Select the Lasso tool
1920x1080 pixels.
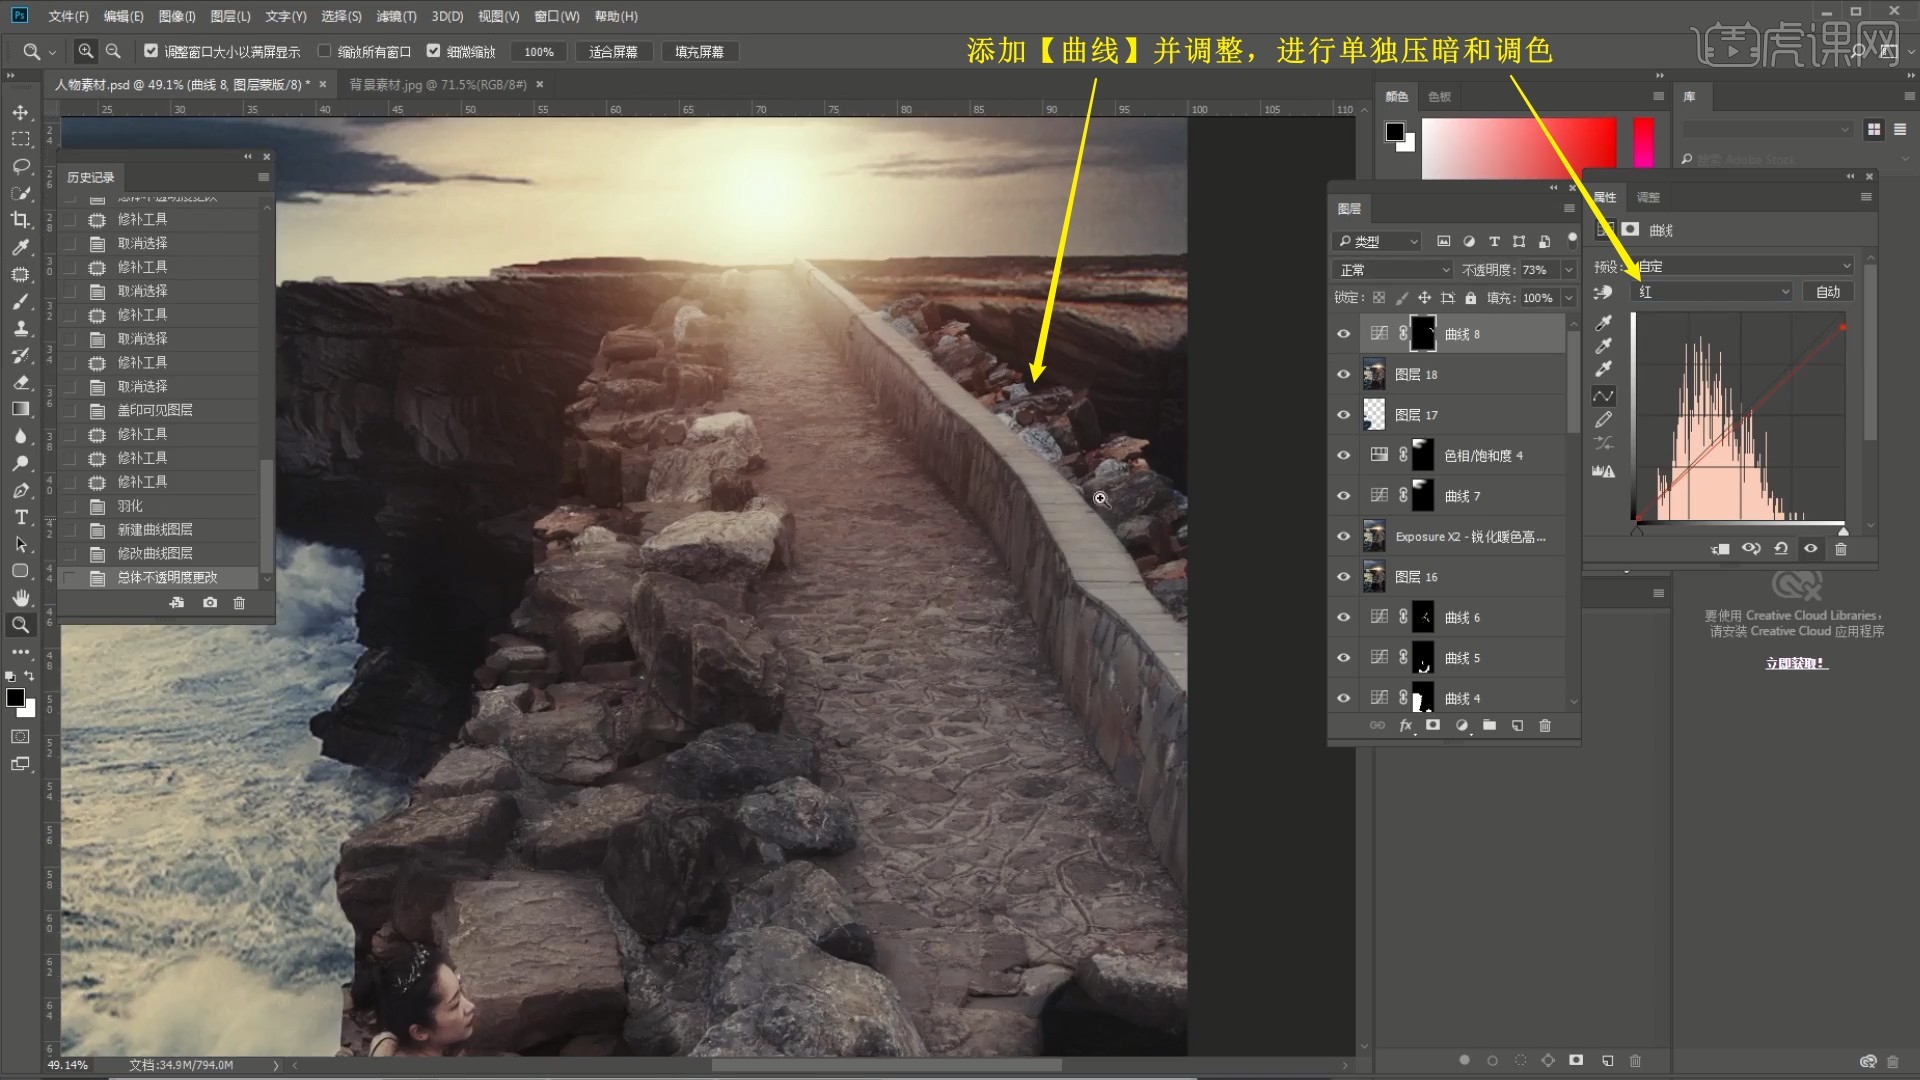[20, 166]
